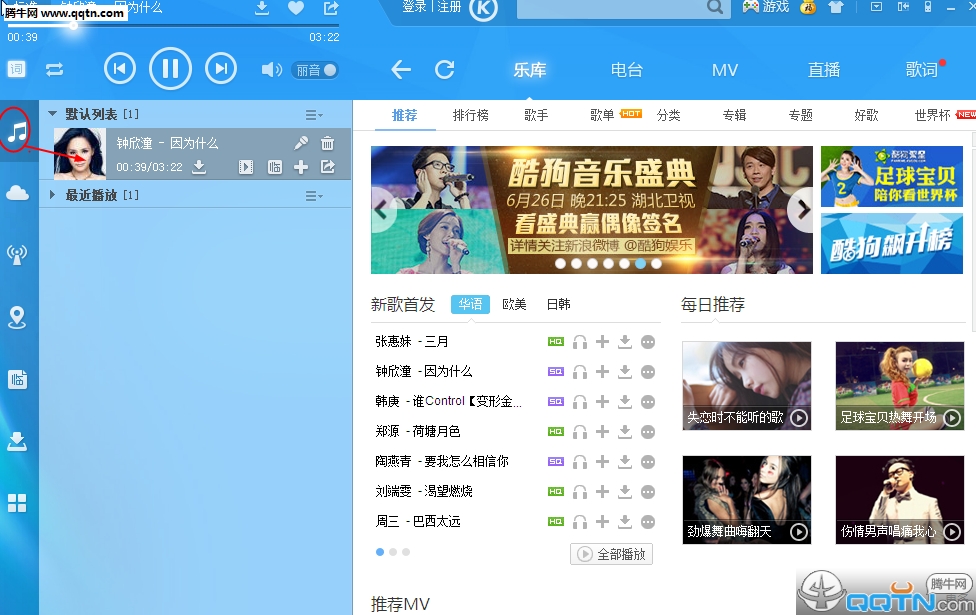
Task: Toggle the lyrics display 词 button
Action: click(x=16, y=69)
